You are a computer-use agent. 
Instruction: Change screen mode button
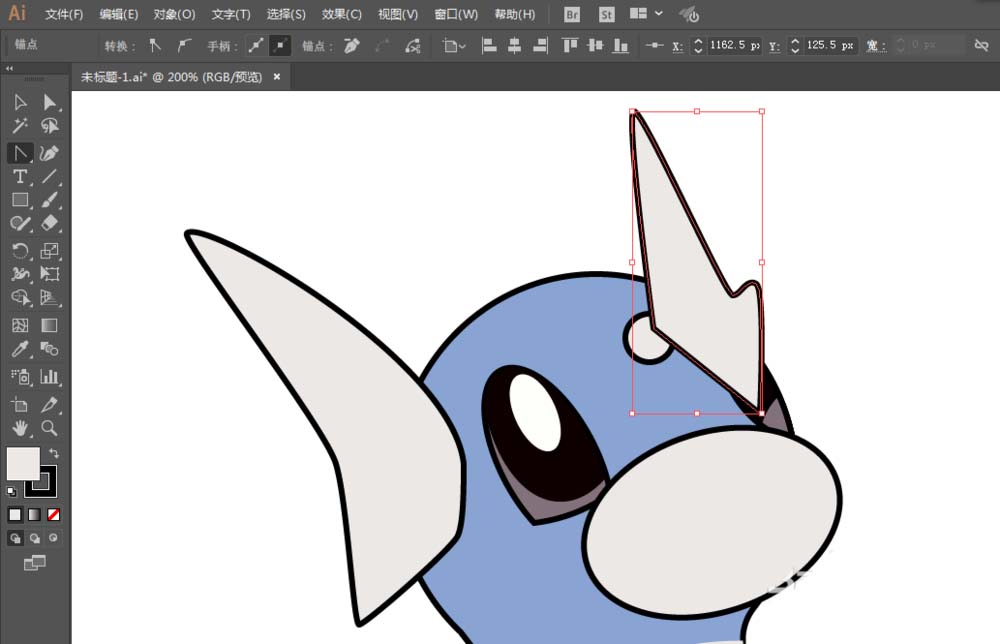(x=34, y=563)
